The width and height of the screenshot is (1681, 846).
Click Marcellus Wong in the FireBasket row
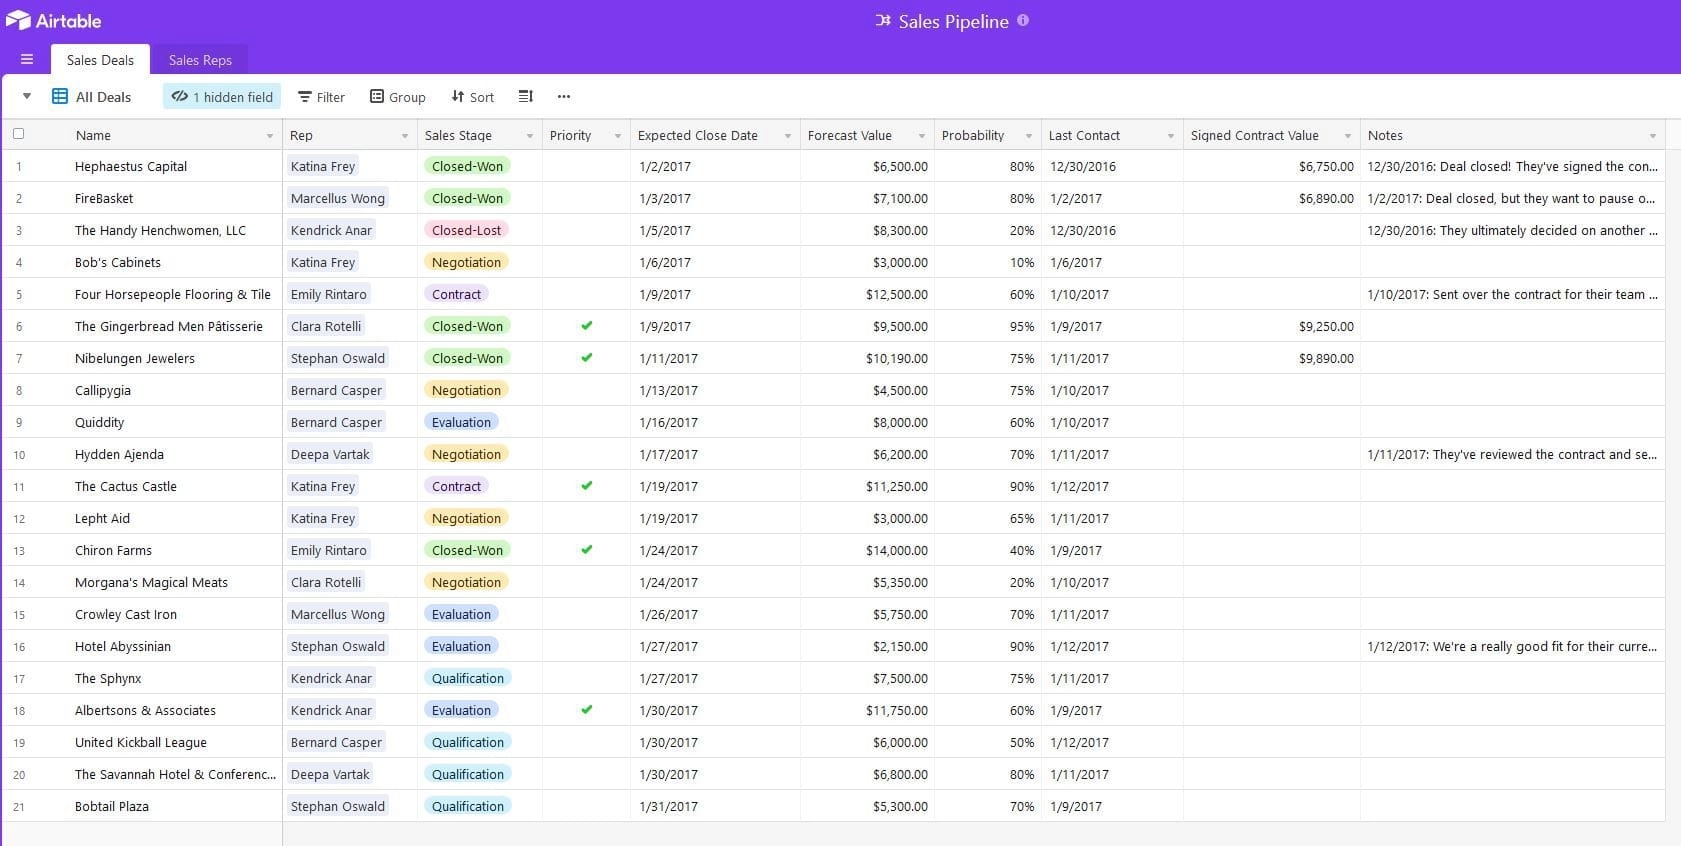click(x=338, y=198)
